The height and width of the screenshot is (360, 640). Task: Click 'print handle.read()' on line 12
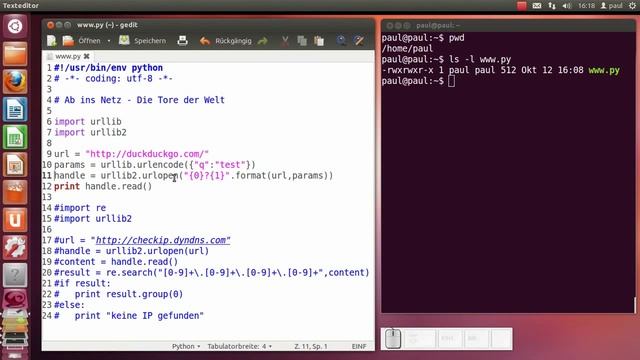[x=103, y=186]
